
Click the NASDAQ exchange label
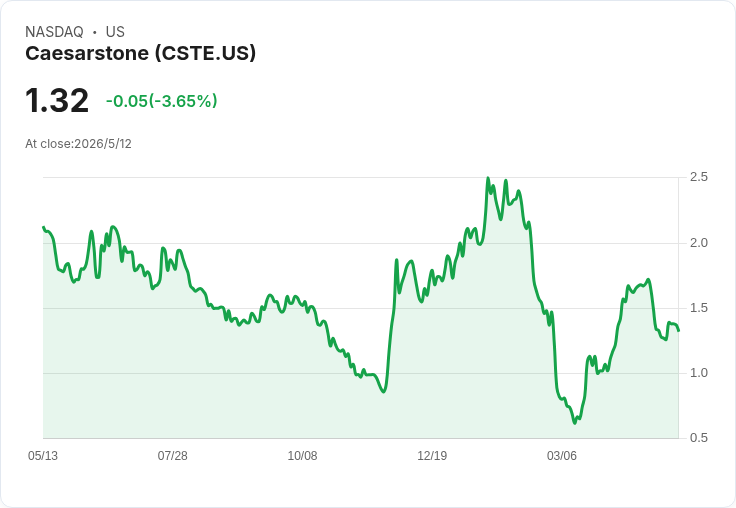[x=54, y=32]
